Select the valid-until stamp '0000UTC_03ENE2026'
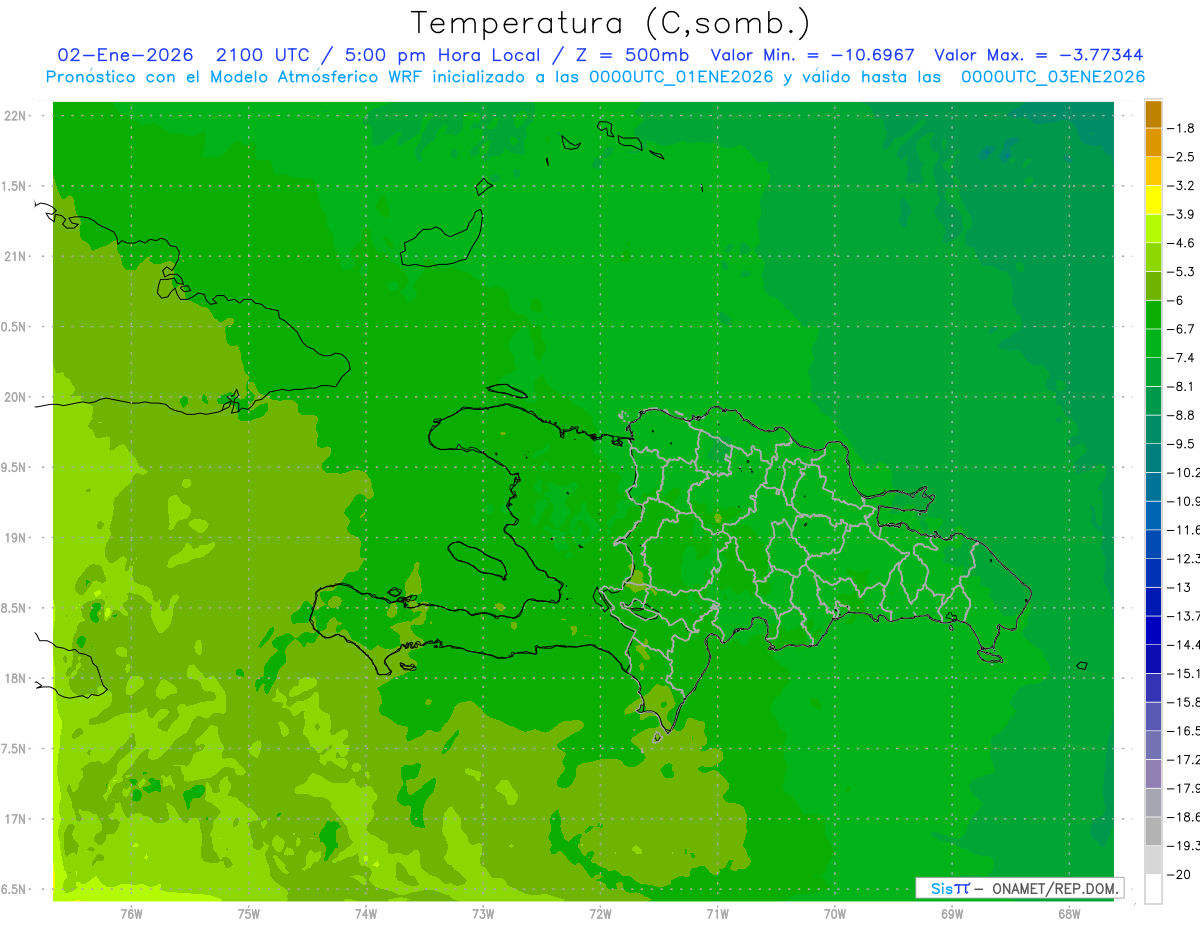 (x=1052, y=77)
